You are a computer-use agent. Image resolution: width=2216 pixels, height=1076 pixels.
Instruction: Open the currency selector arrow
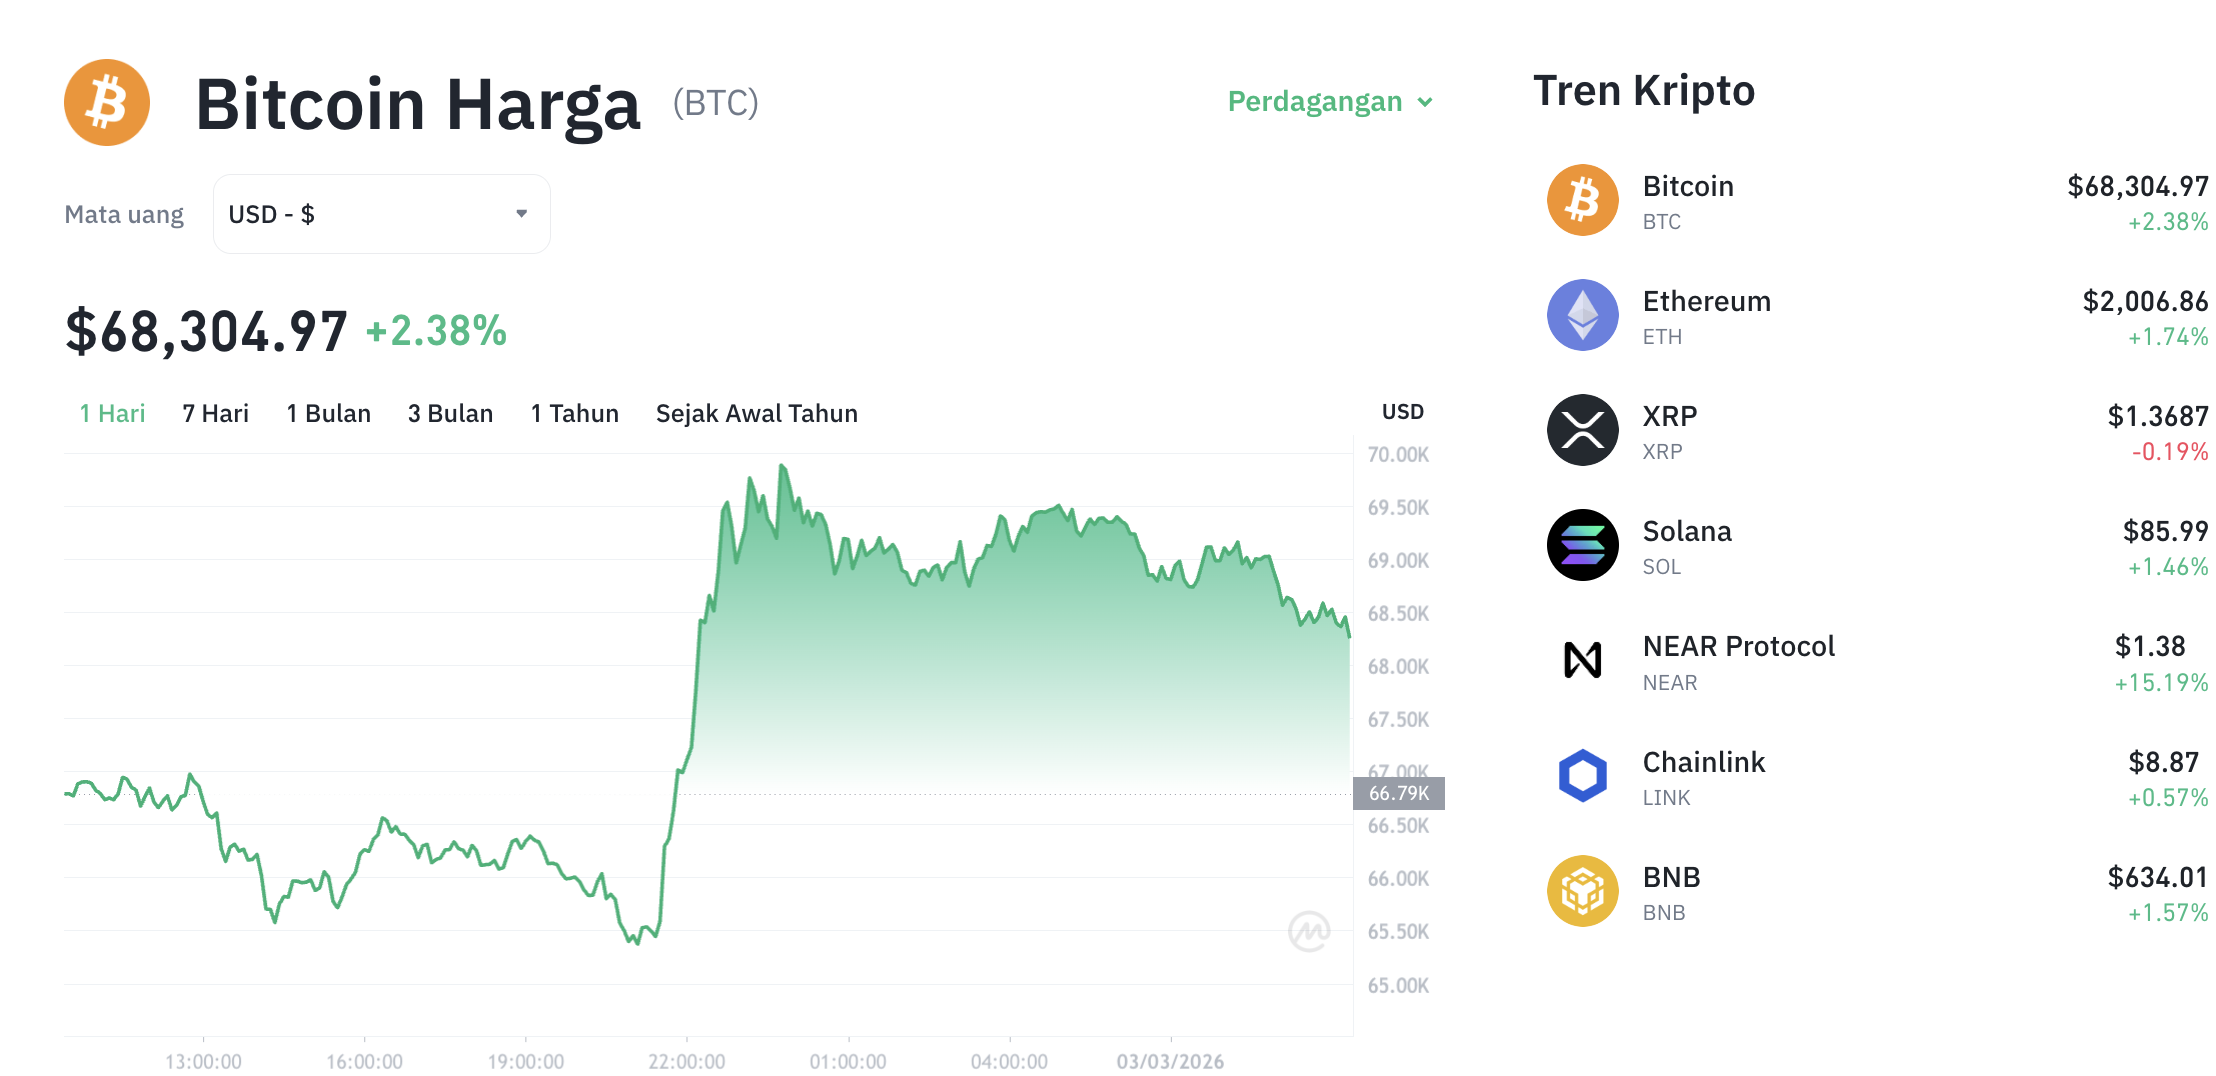pos(521,213)
